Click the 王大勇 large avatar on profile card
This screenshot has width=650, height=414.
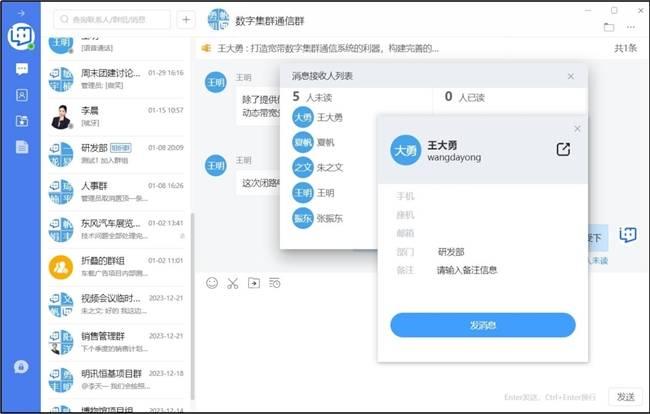coord(406,150)
